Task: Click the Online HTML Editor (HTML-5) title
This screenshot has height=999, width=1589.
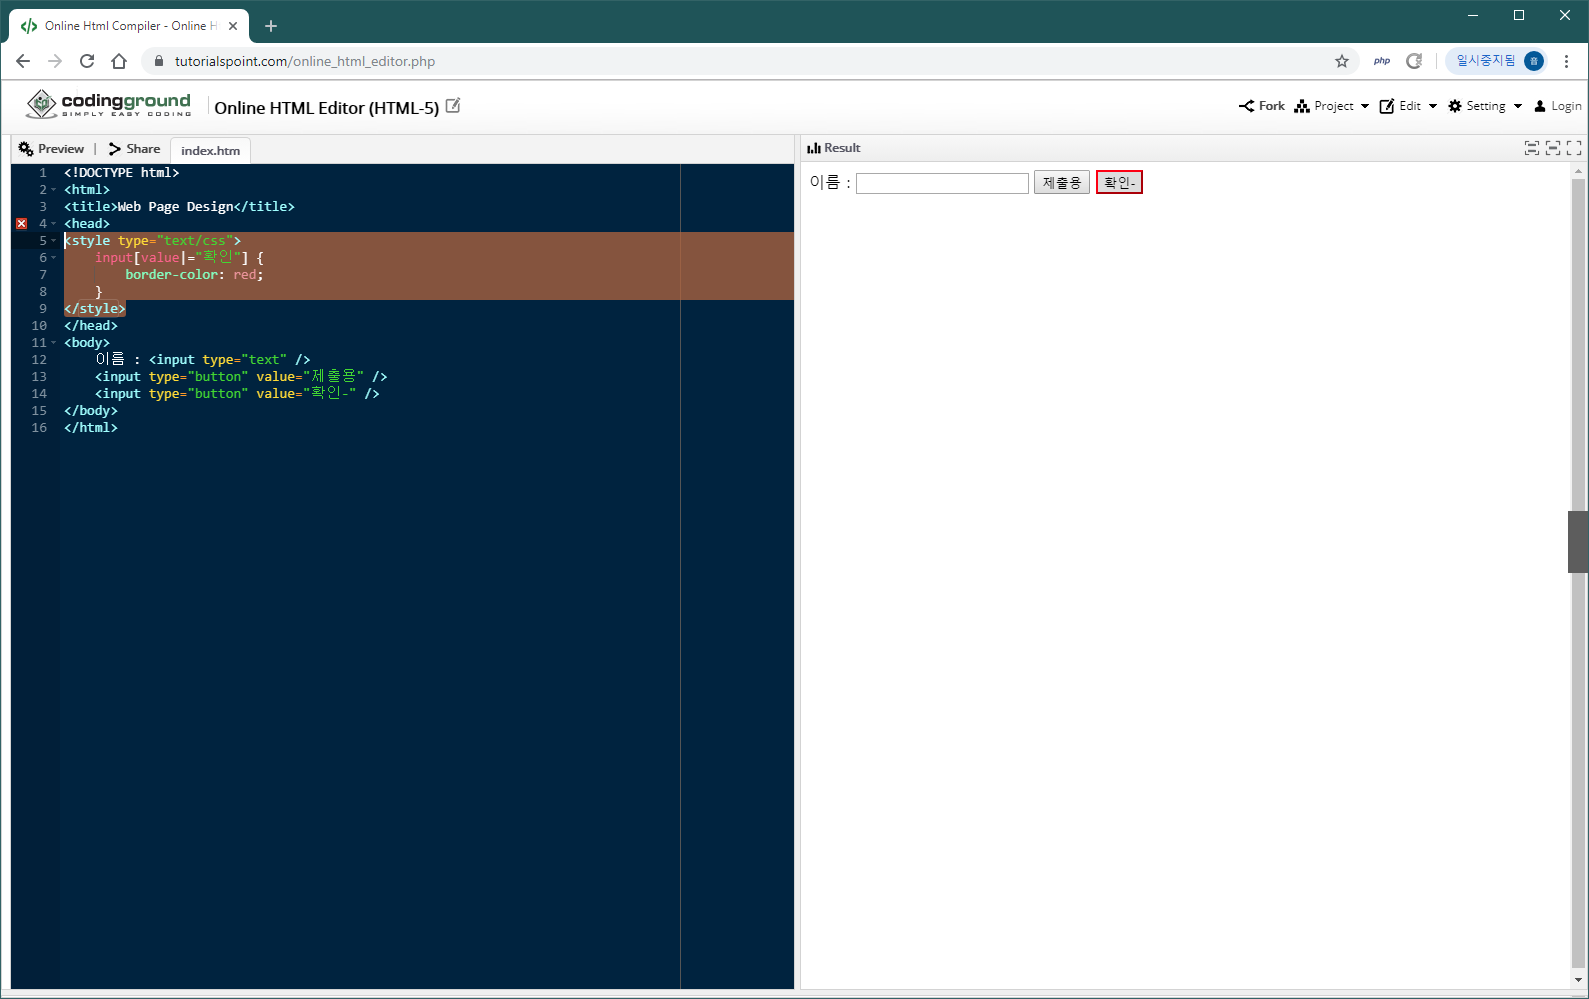Action: coord(326,108)
